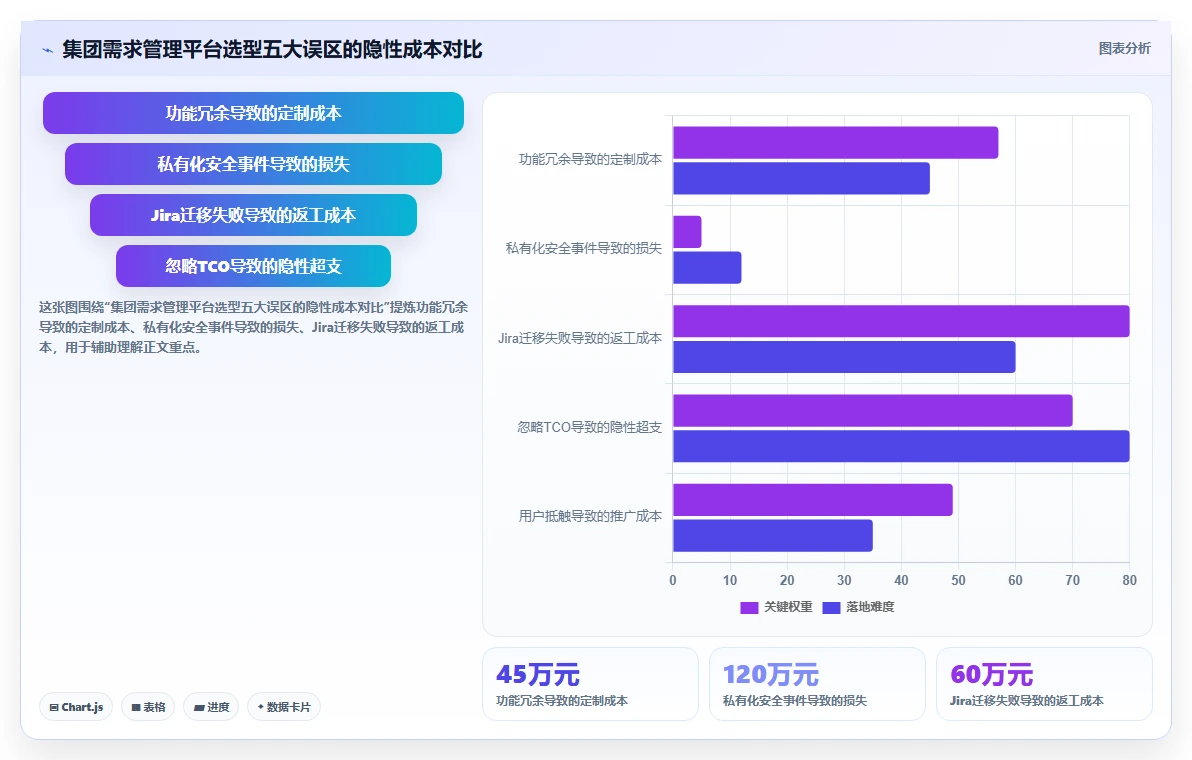
Task: Click purple bar for 忽略TCO导致的隐性超支
Action: coord(873,410)
